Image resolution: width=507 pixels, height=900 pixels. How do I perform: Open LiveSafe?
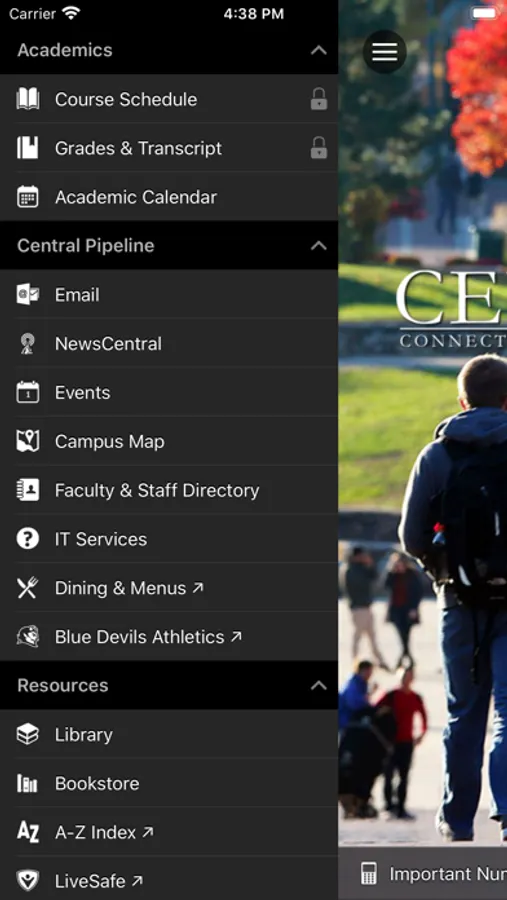pyautogui.click(x=169, y=880)
